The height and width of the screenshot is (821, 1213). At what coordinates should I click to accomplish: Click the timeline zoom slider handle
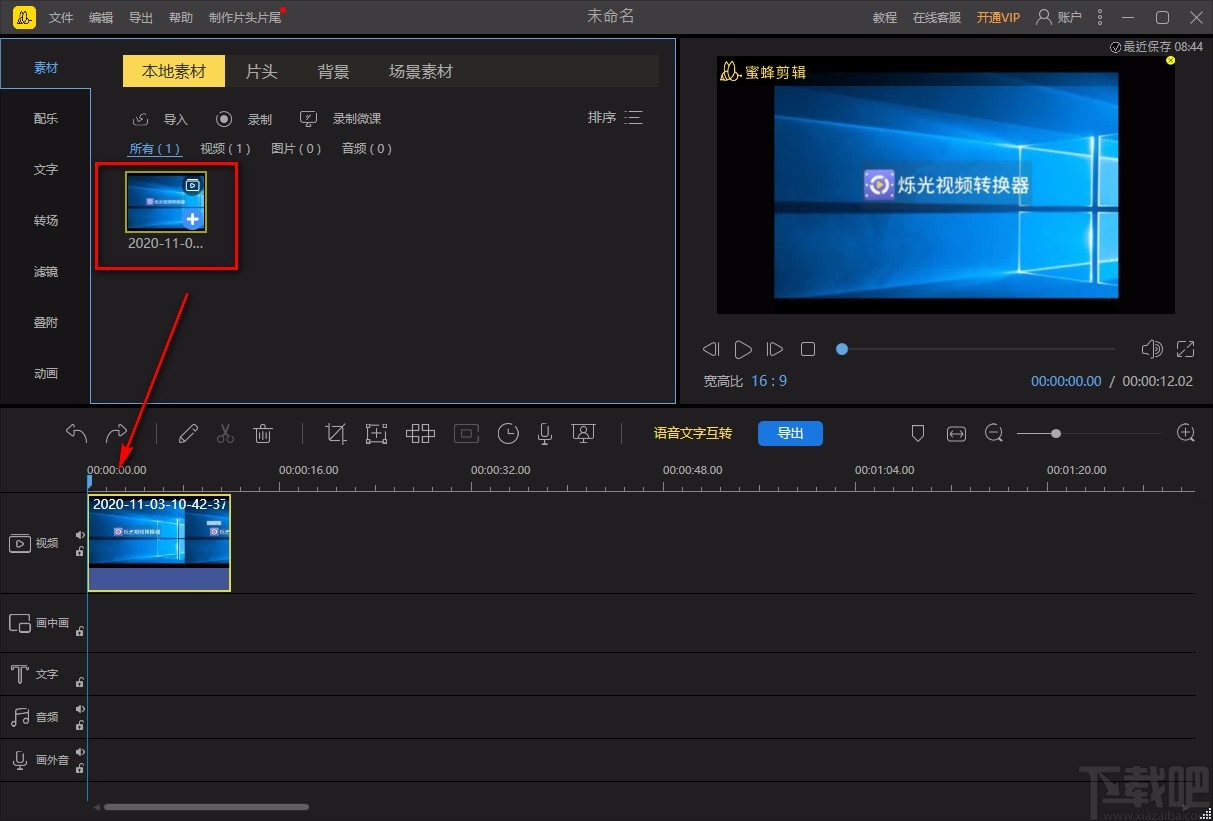tap(1056, 433)
